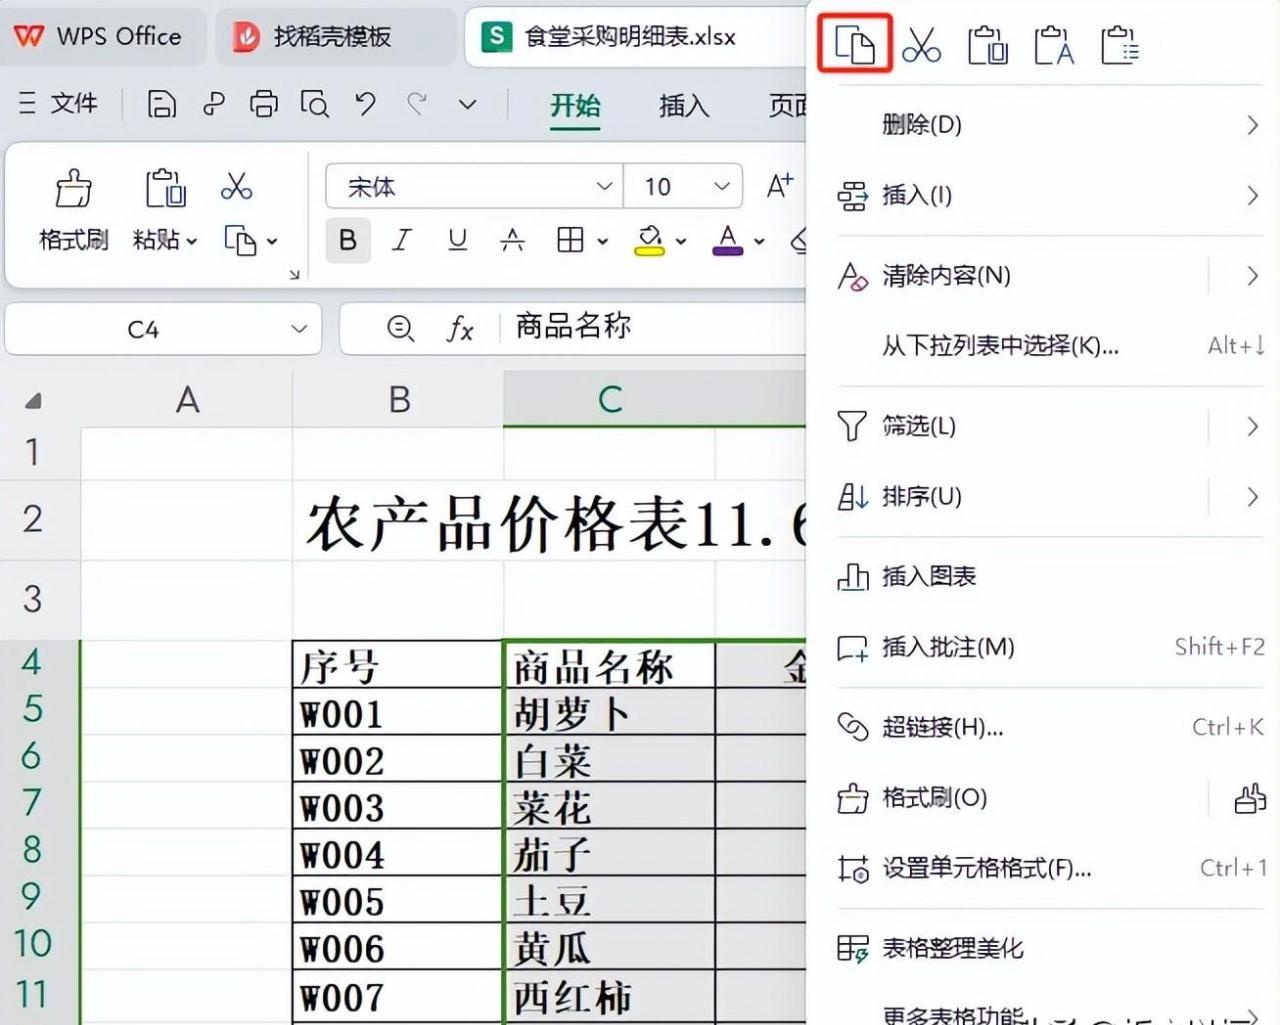Click the Redo arrow icon
Image resolution: width=1280 pixels, height=1025 pixels.
pos(417,103)
